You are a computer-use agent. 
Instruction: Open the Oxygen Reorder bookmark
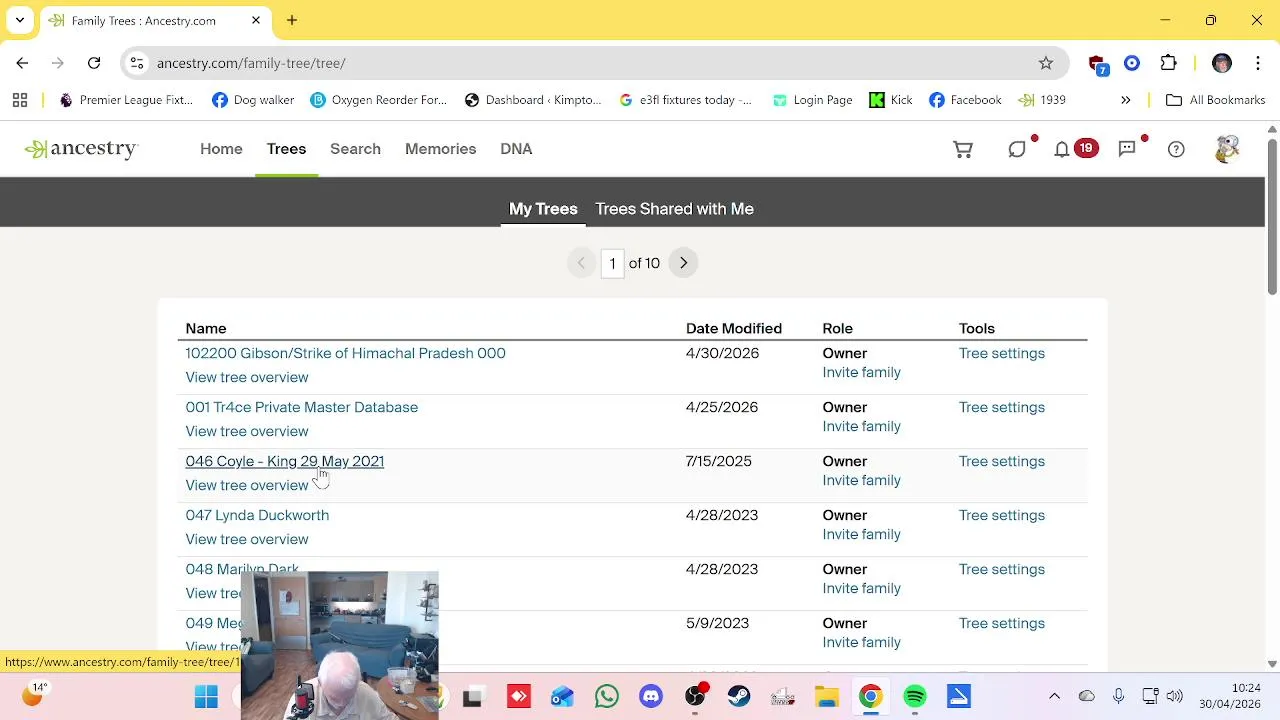(378, 100)
